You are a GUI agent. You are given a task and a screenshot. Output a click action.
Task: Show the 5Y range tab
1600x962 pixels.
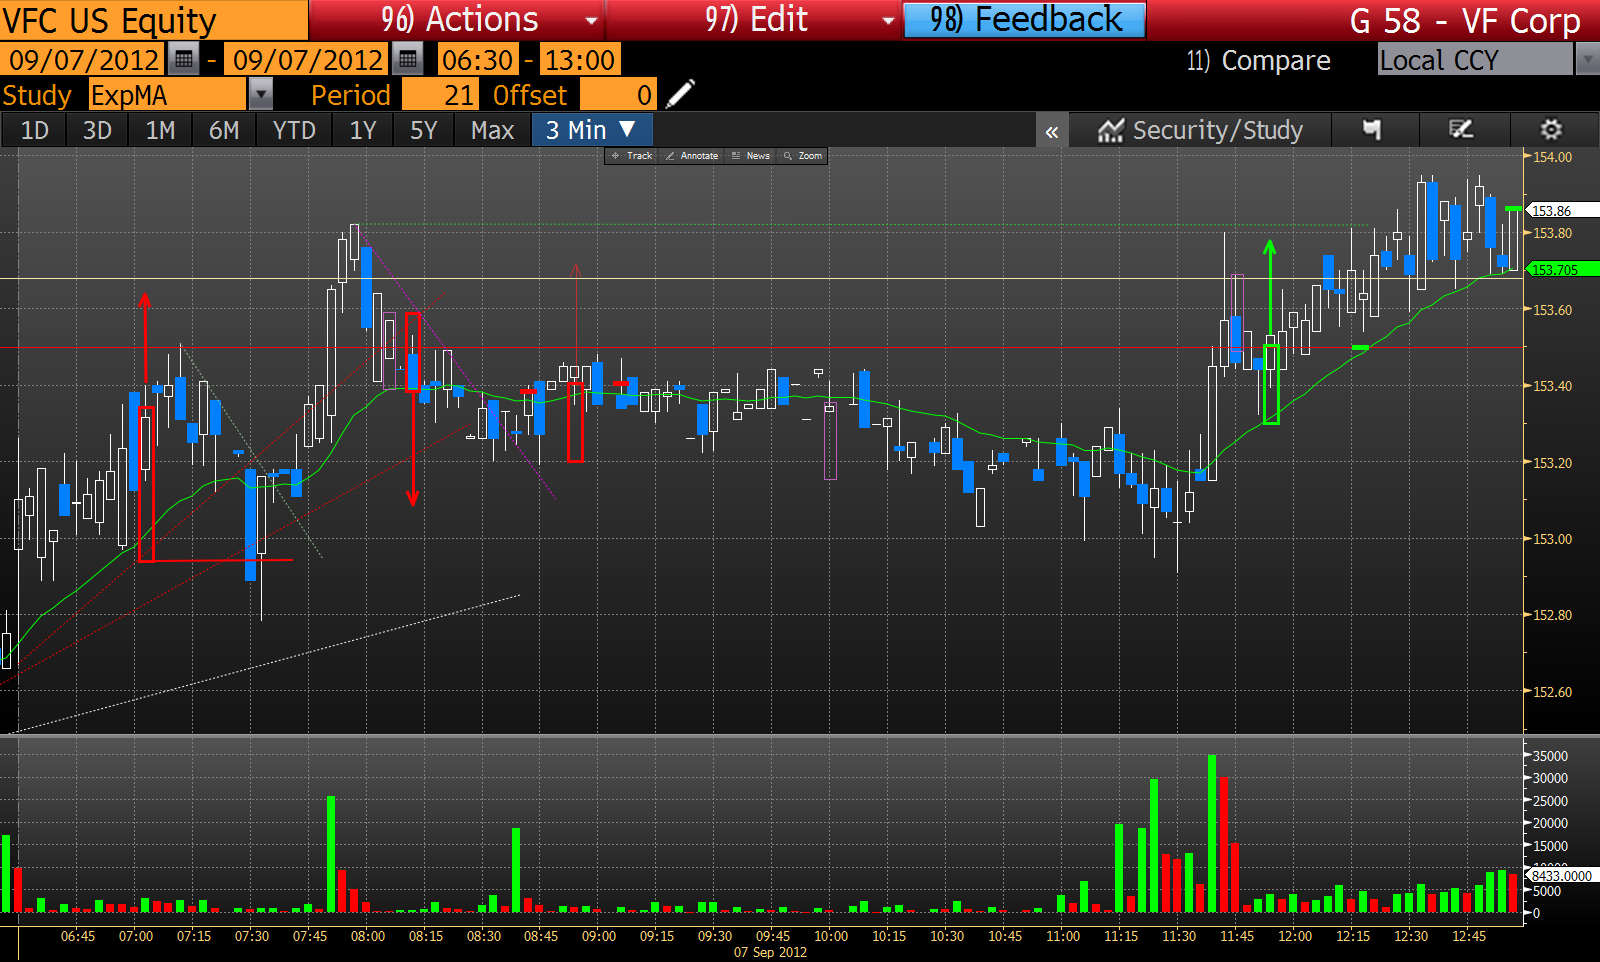pos(424,131)
